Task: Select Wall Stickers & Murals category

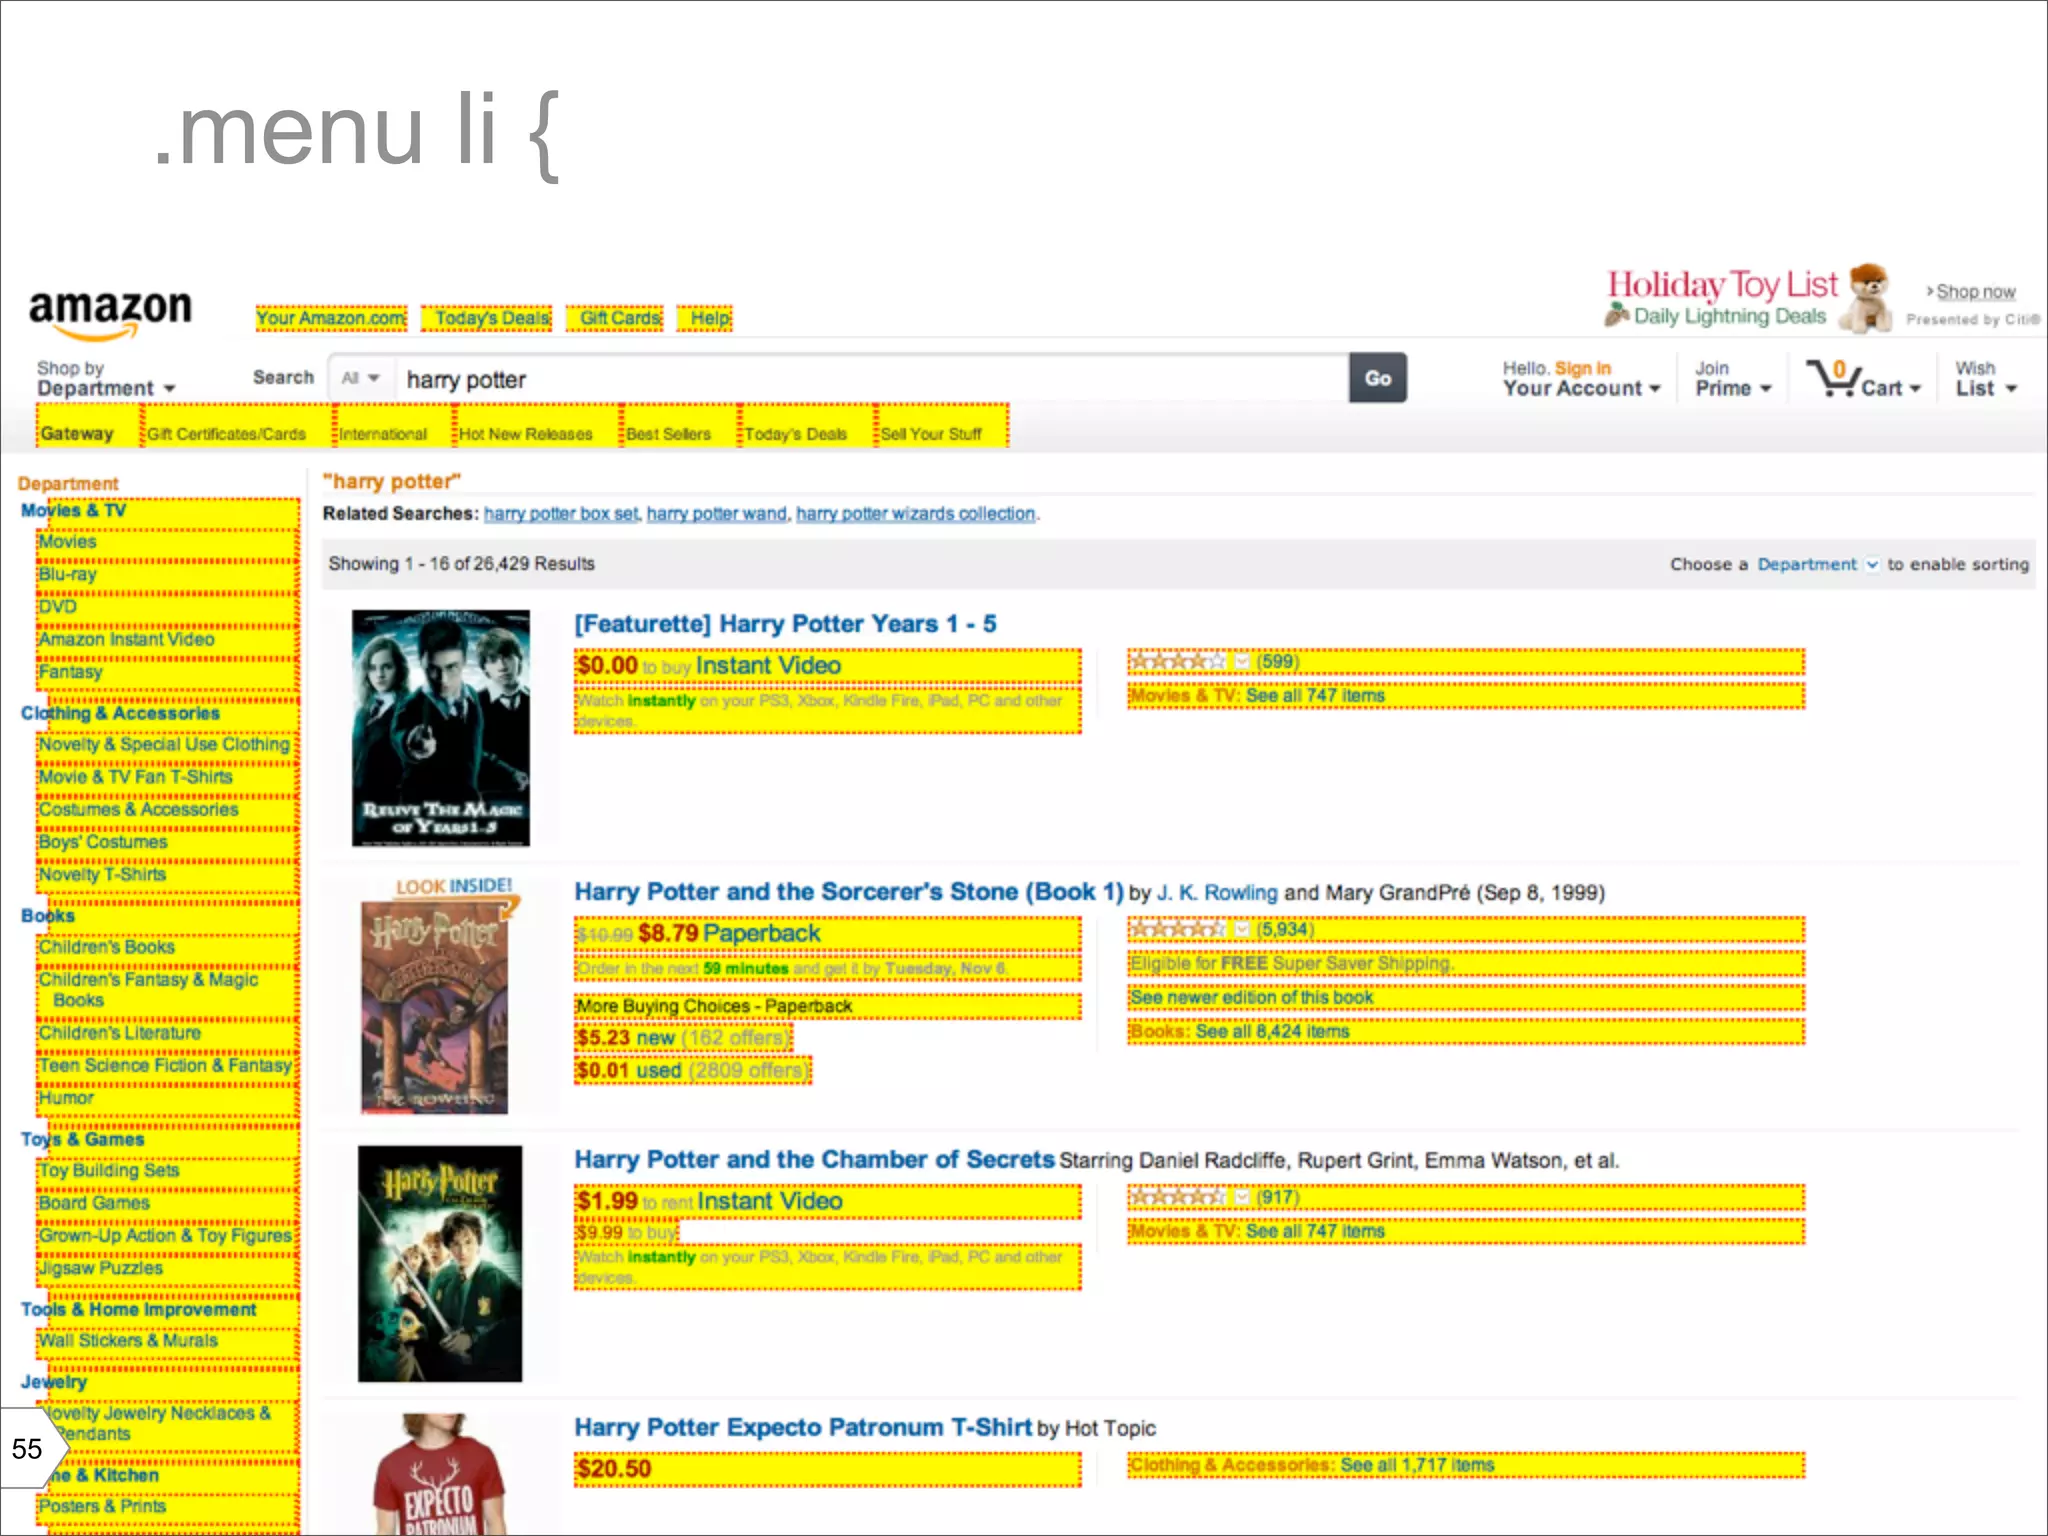Action: pyautogui.click(x=128, y=1341)
